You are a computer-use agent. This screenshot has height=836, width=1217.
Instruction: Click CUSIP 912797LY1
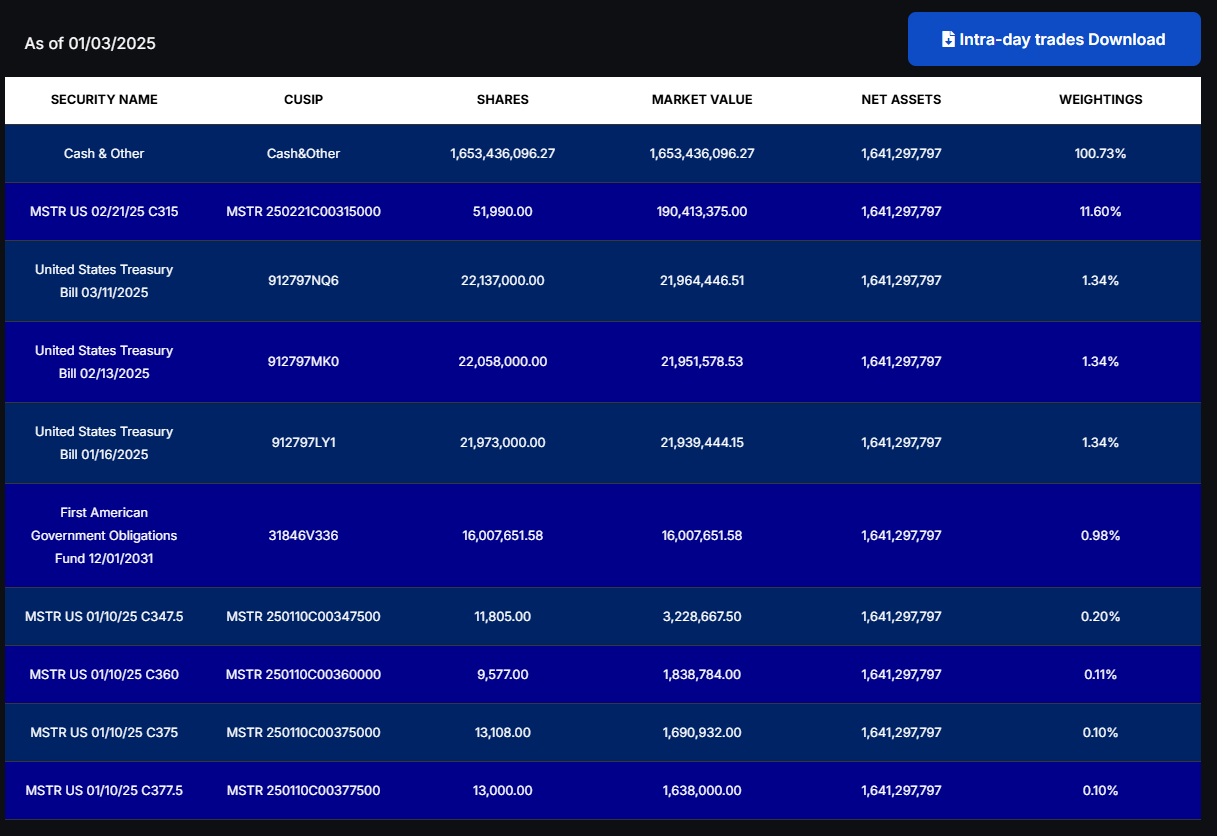click(303, 443)
